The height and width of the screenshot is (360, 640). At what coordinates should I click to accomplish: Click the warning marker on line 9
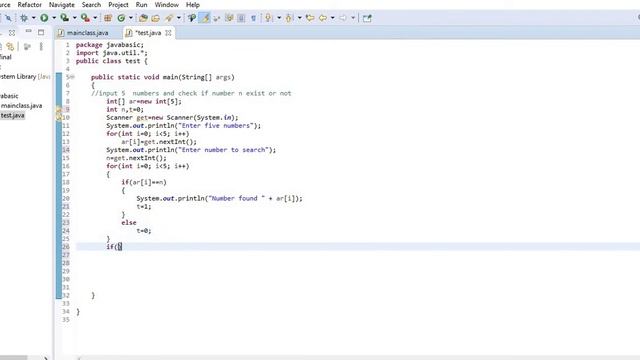pyautogui.click(x=59, y=109)
